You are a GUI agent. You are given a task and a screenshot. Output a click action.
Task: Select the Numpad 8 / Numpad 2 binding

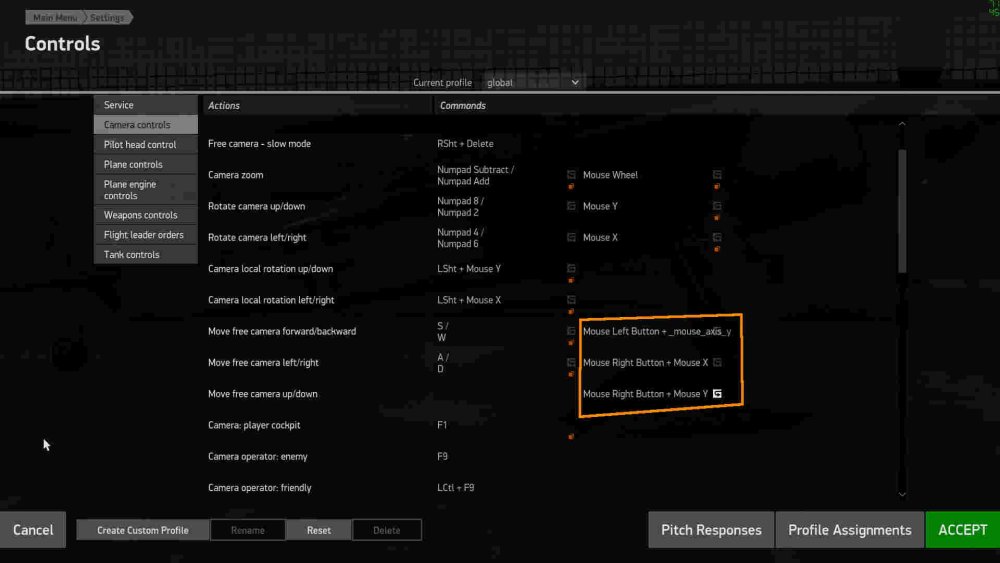(460, 207)
